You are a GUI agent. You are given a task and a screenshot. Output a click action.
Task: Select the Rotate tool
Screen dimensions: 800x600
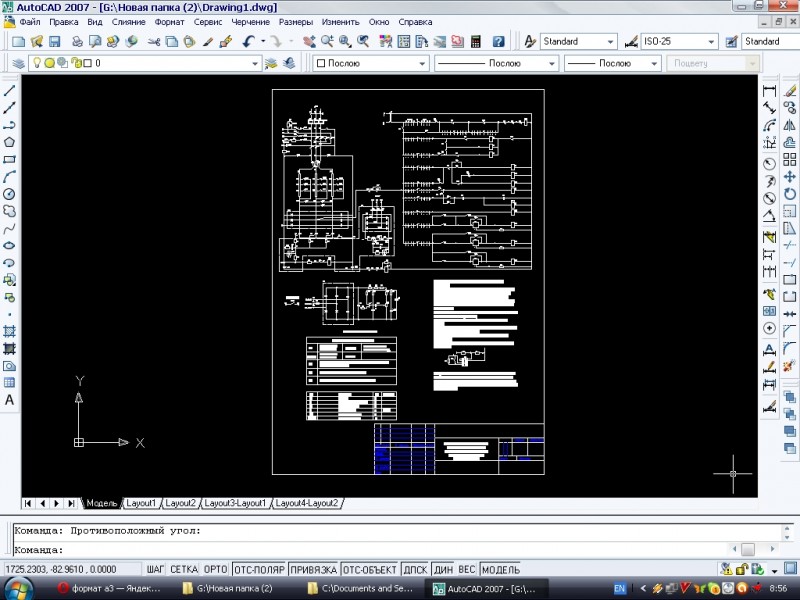click(x=790, y=194)
